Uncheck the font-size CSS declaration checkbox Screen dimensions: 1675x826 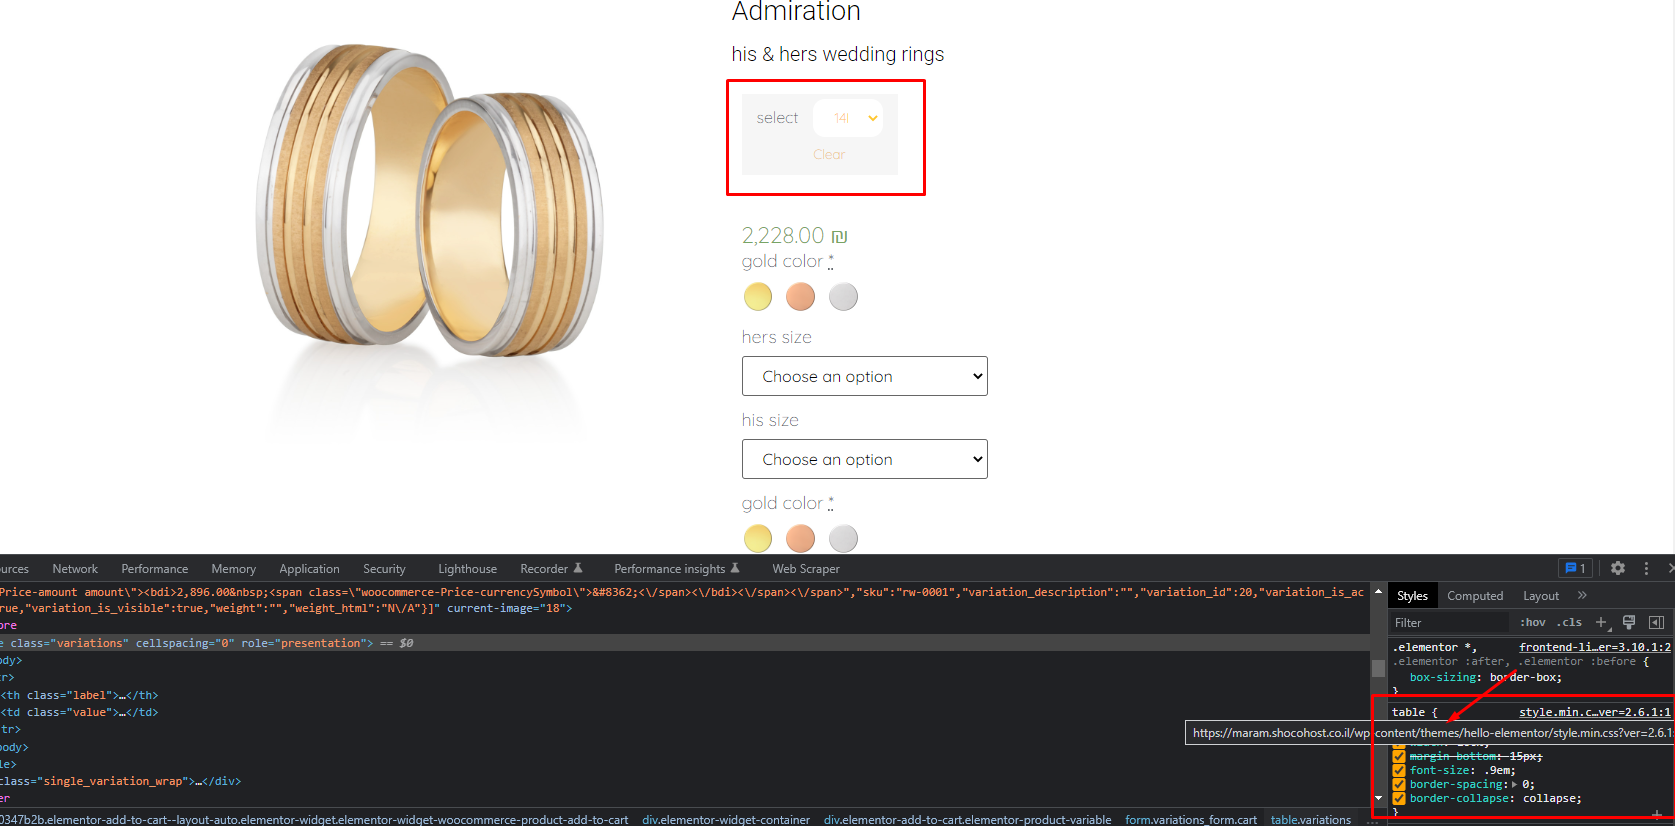click(1399, 770)
